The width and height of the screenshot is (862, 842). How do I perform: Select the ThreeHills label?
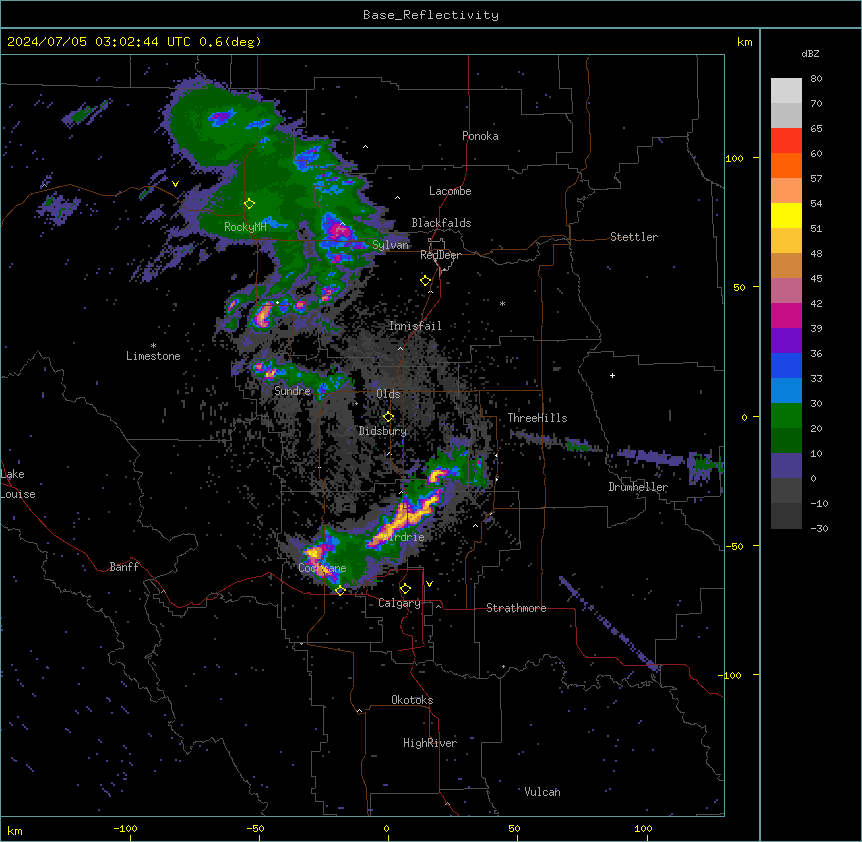pos(537,418)
